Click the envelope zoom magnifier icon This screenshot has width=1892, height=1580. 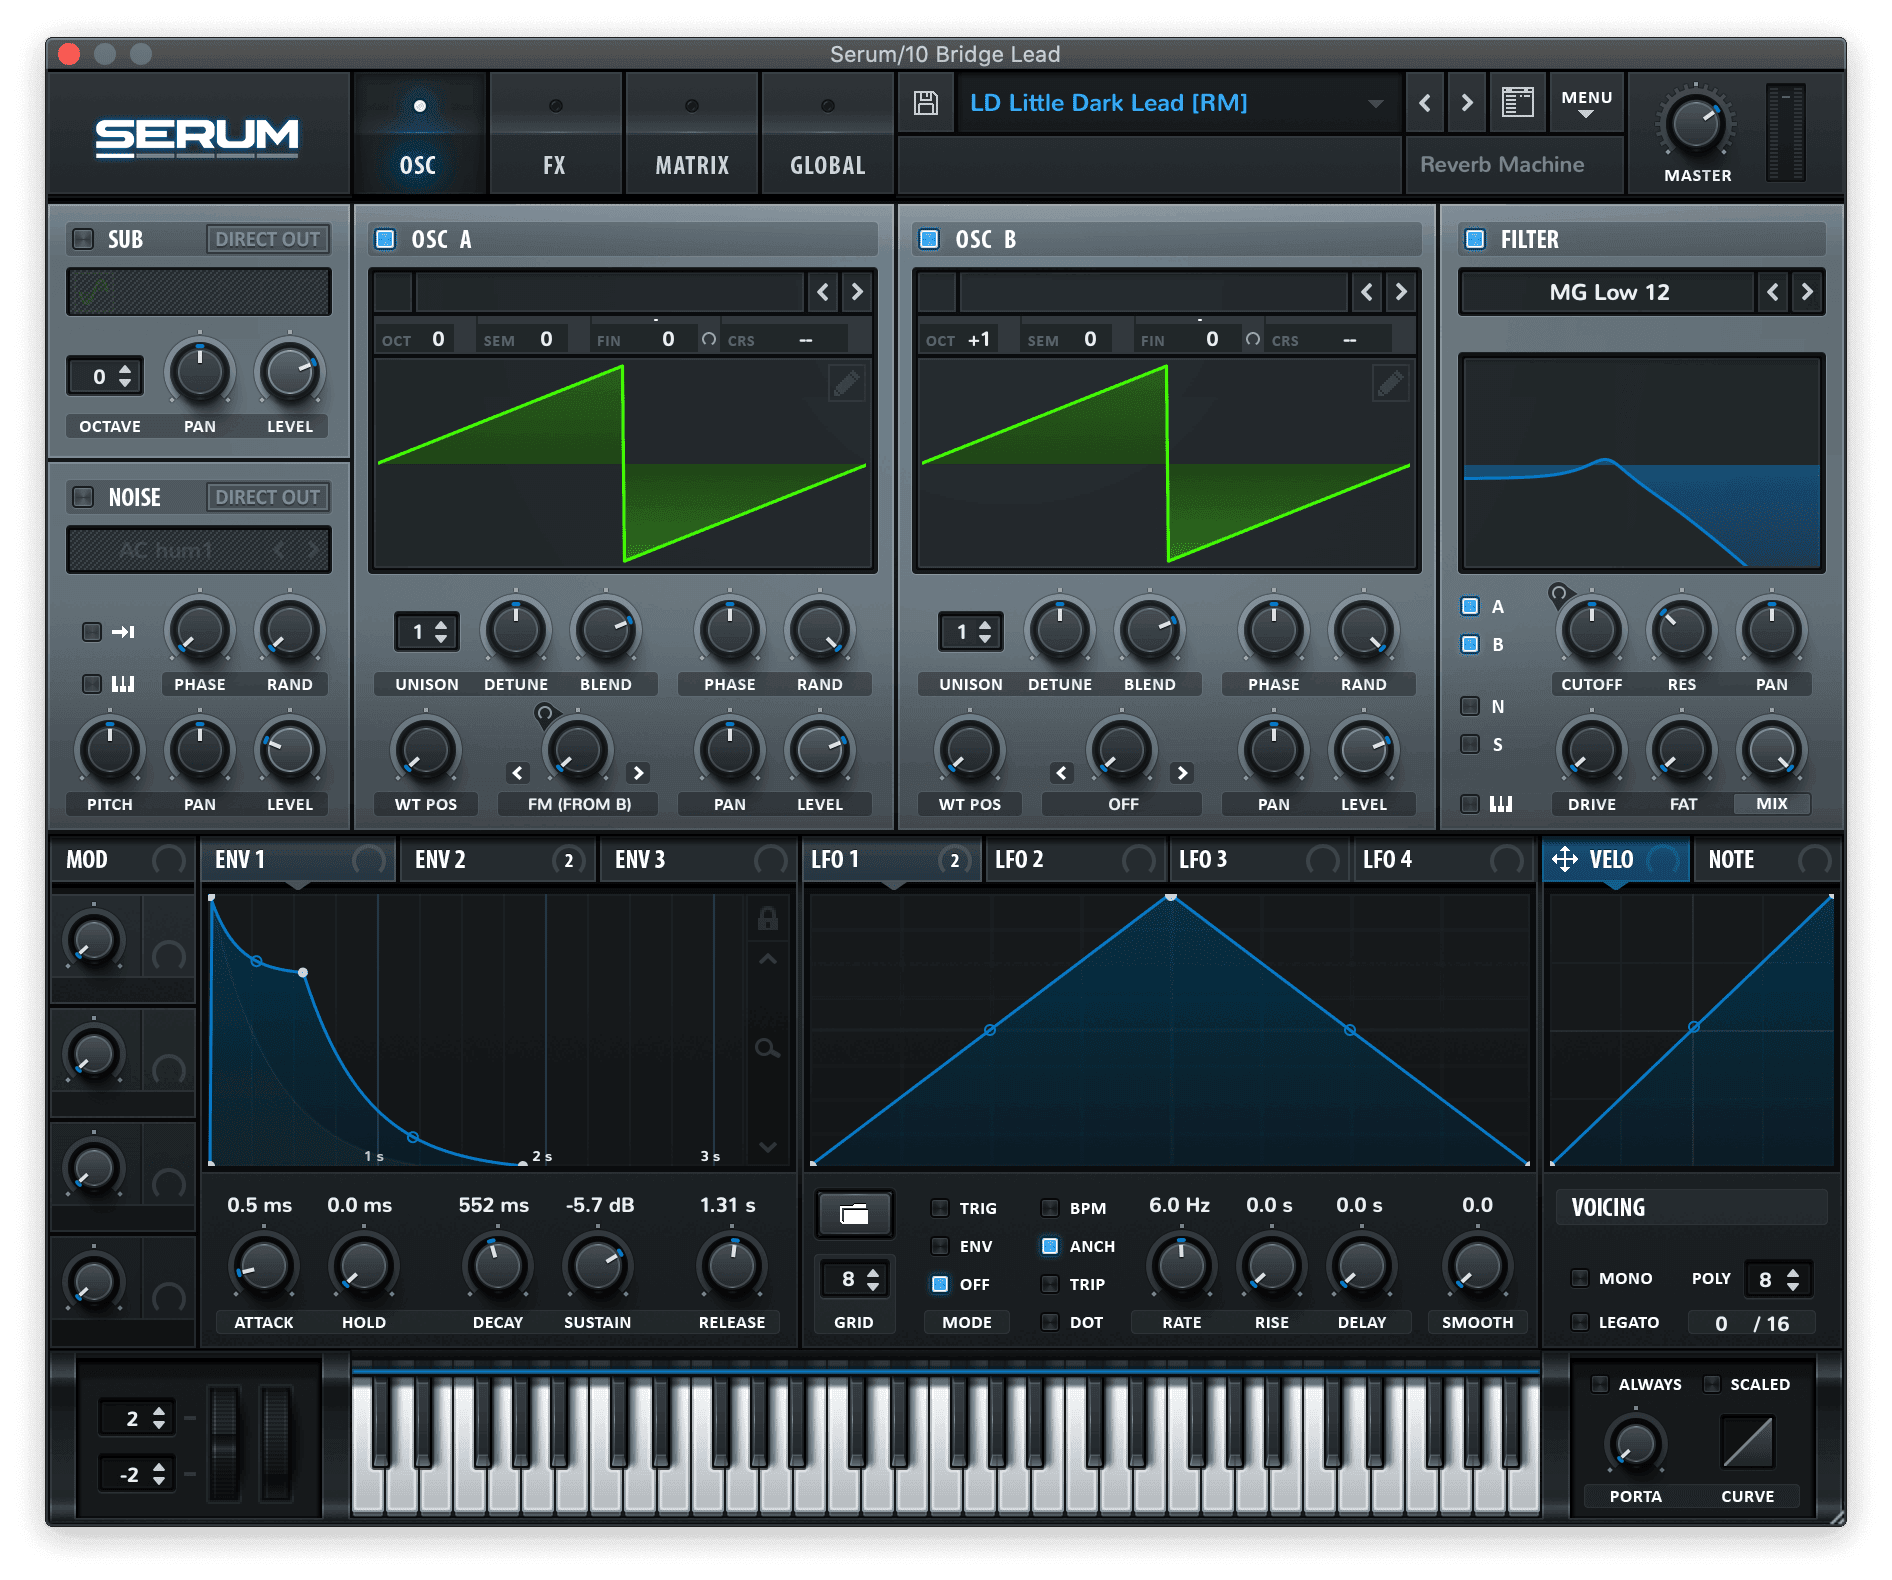767,1048
